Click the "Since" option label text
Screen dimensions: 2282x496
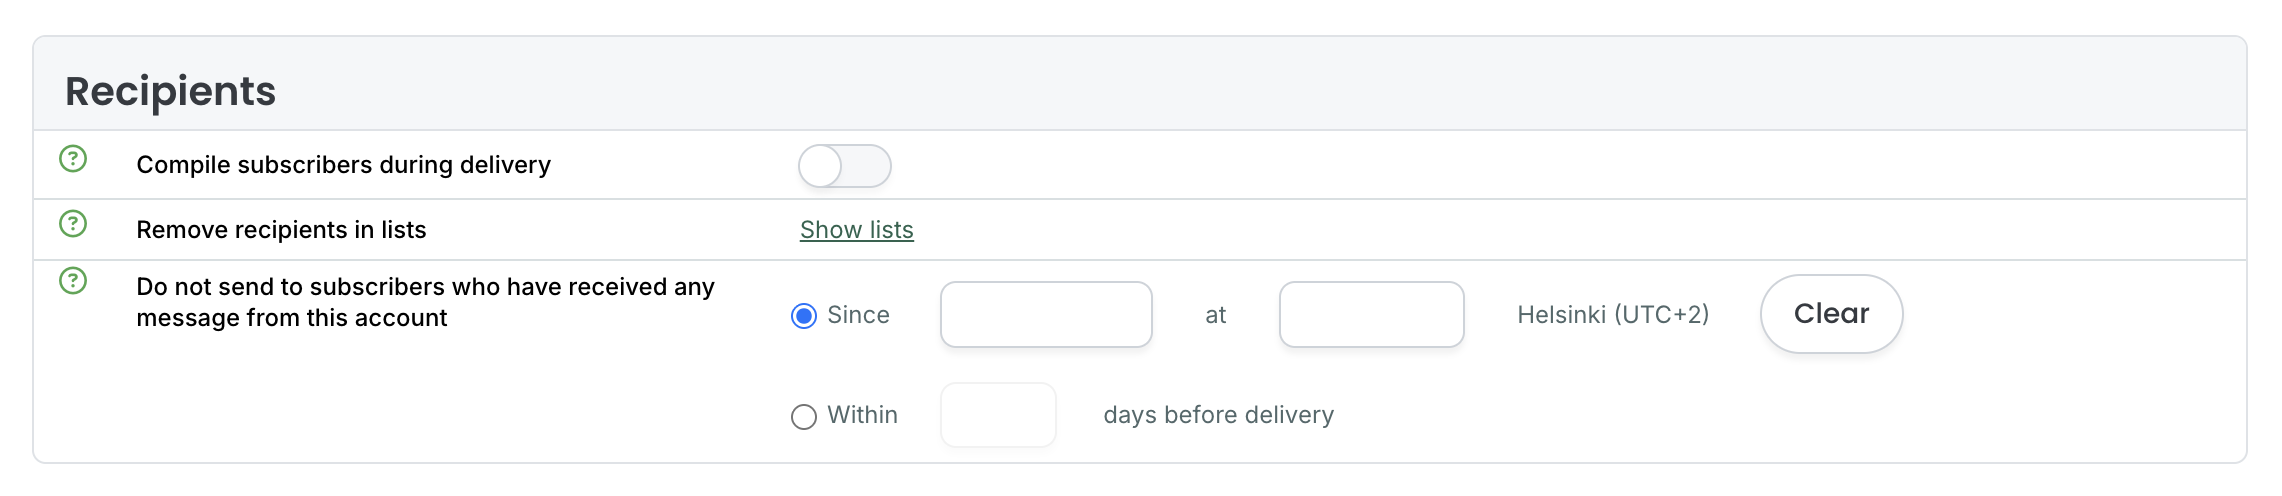coord(858,315)
